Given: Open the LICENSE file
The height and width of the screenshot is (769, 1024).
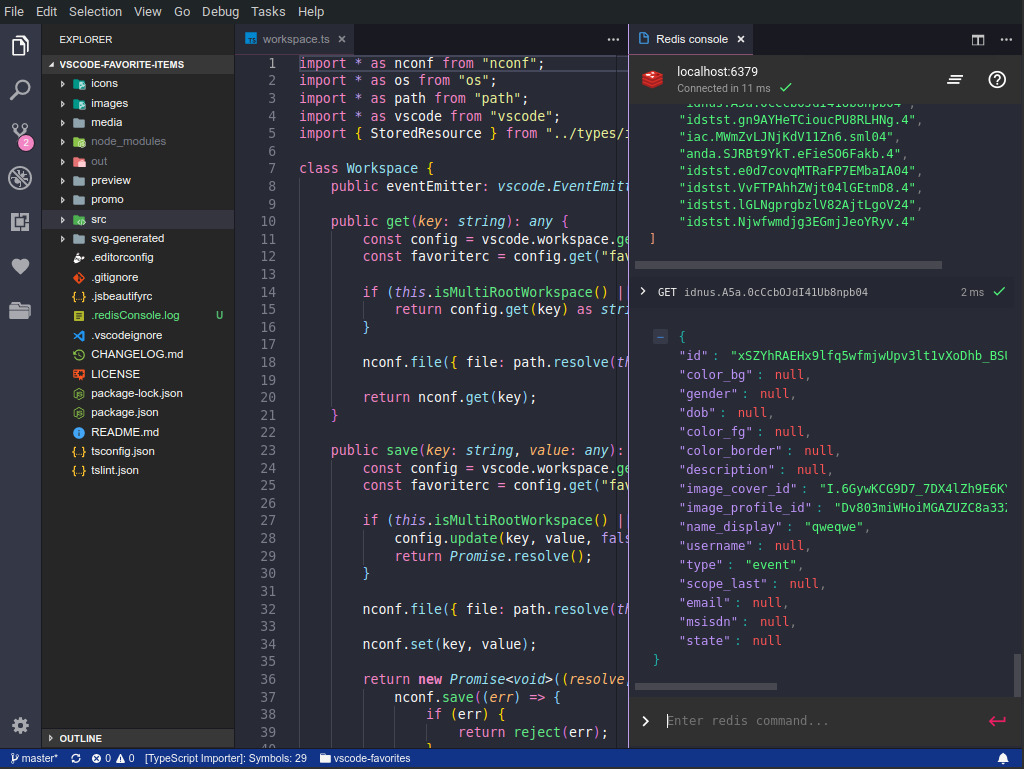Looking at the screenshot, I should [138, 374].
